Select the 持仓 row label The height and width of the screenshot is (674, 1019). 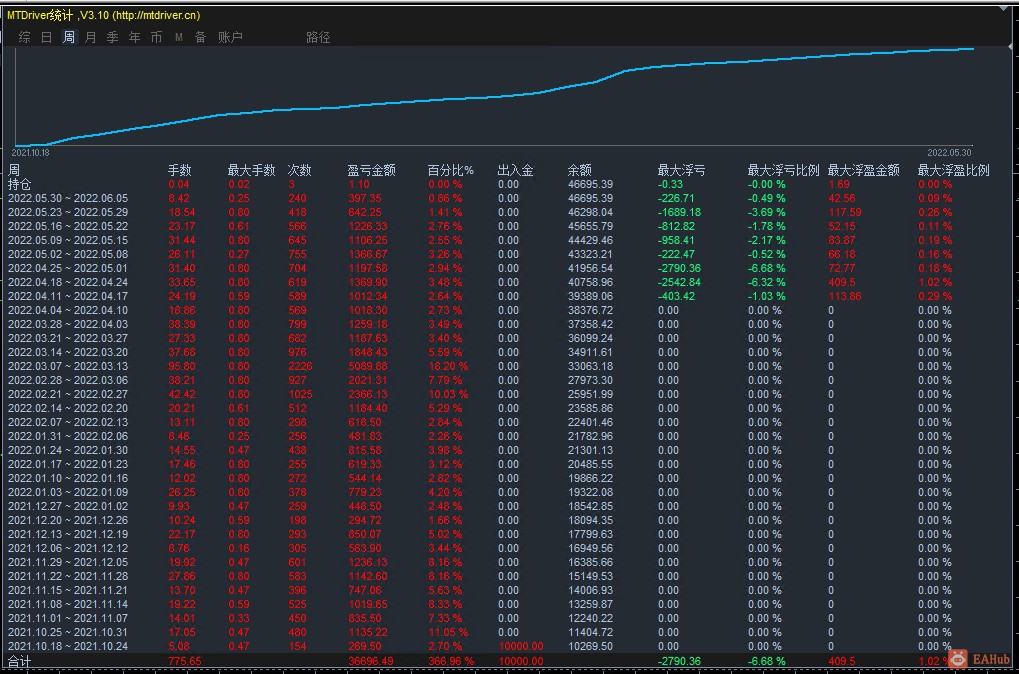(19, 185)
